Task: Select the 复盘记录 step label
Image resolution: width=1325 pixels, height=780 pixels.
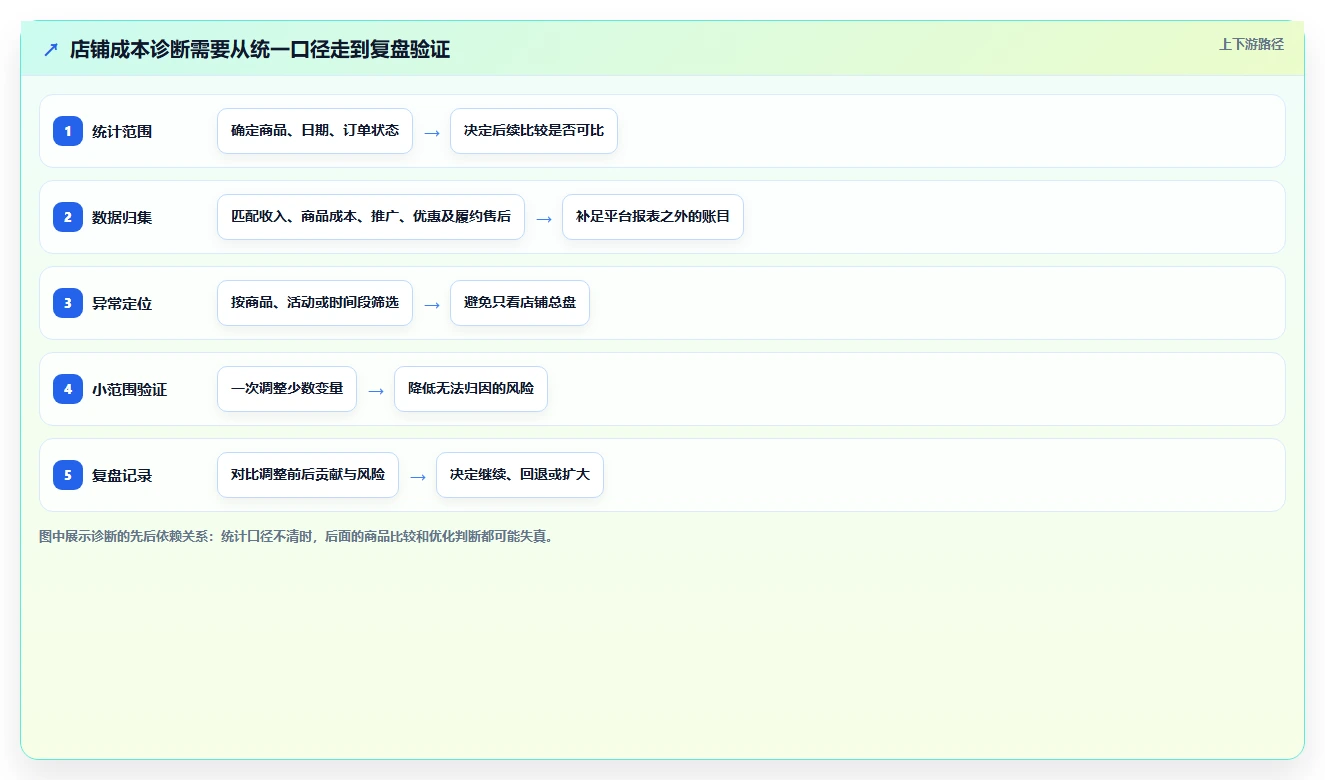Action: coord(122,475)
